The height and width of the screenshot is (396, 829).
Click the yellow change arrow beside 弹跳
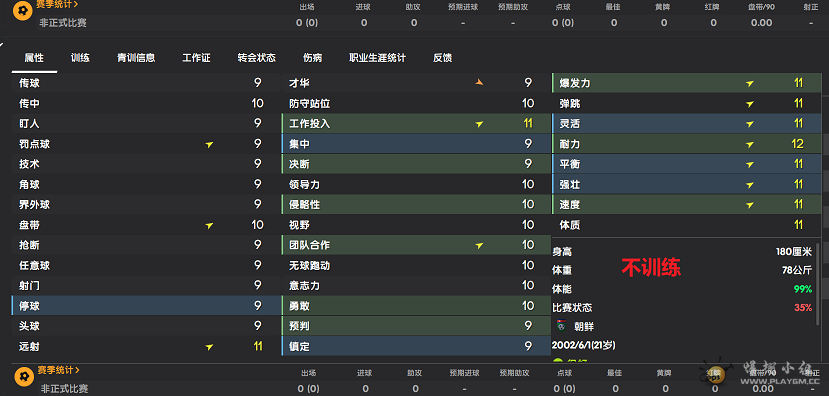pos(750,104)
